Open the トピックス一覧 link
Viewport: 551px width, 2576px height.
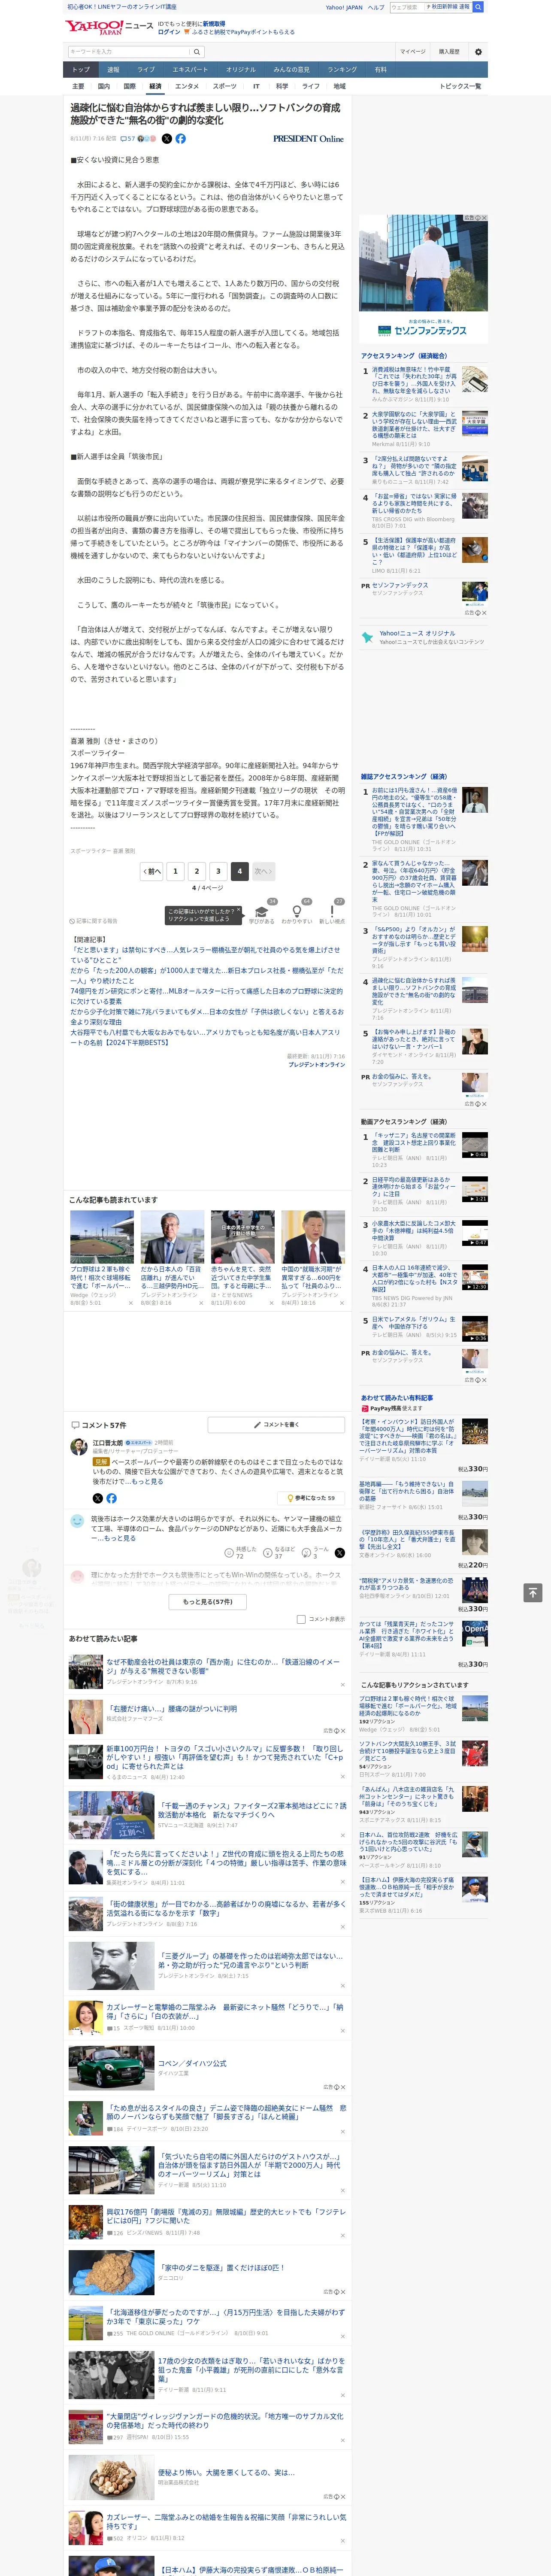(x=460, y=86)
